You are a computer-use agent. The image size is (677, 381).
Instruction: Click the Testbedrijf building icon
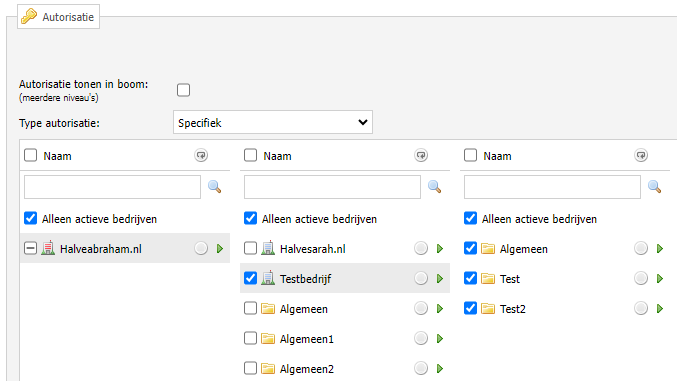coord(268,278)
